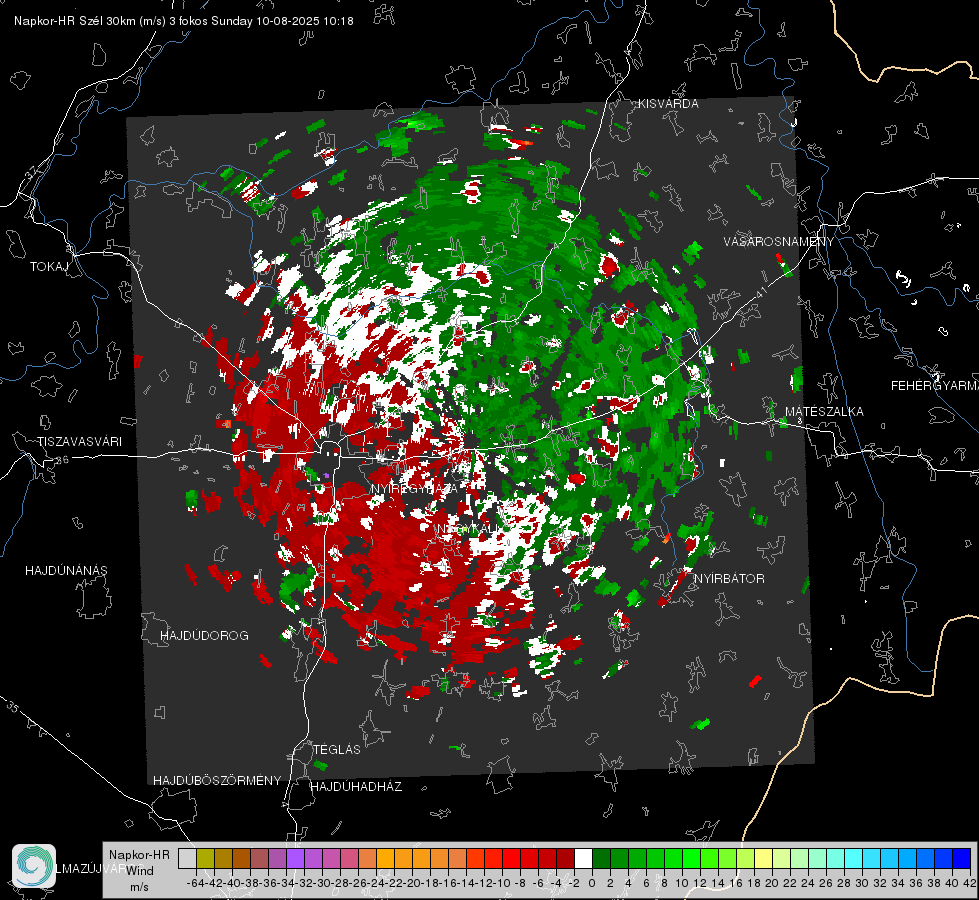The height and width of the screenshot is (900, 979).
Task: Click the TISZAVASVÁRI city label
Action: coord(79,442)
